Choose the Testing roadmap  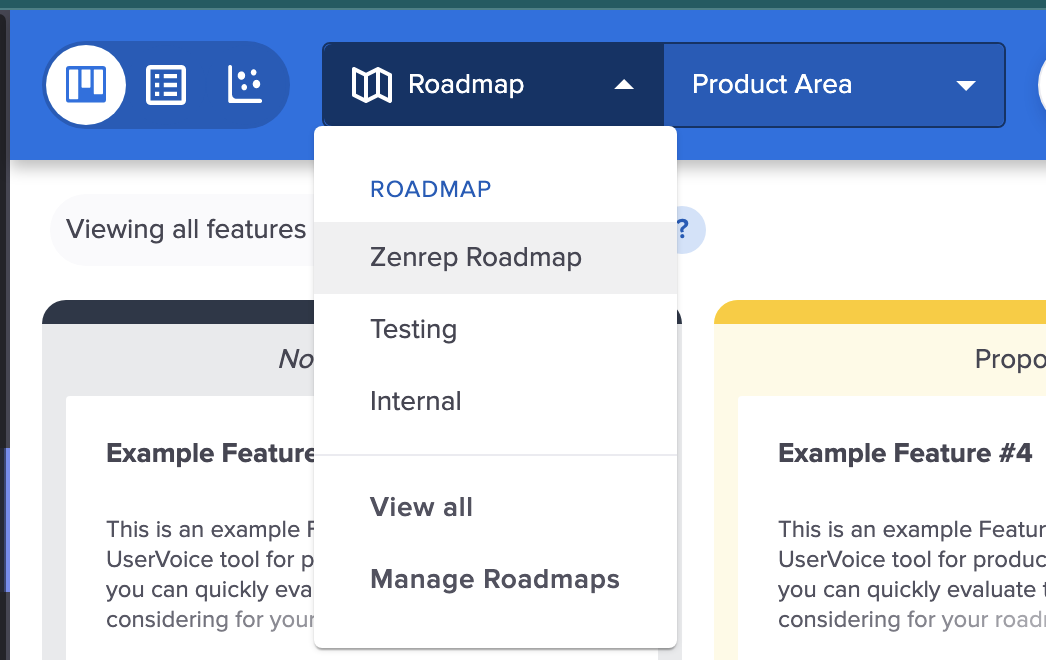[x=496, y=330]
